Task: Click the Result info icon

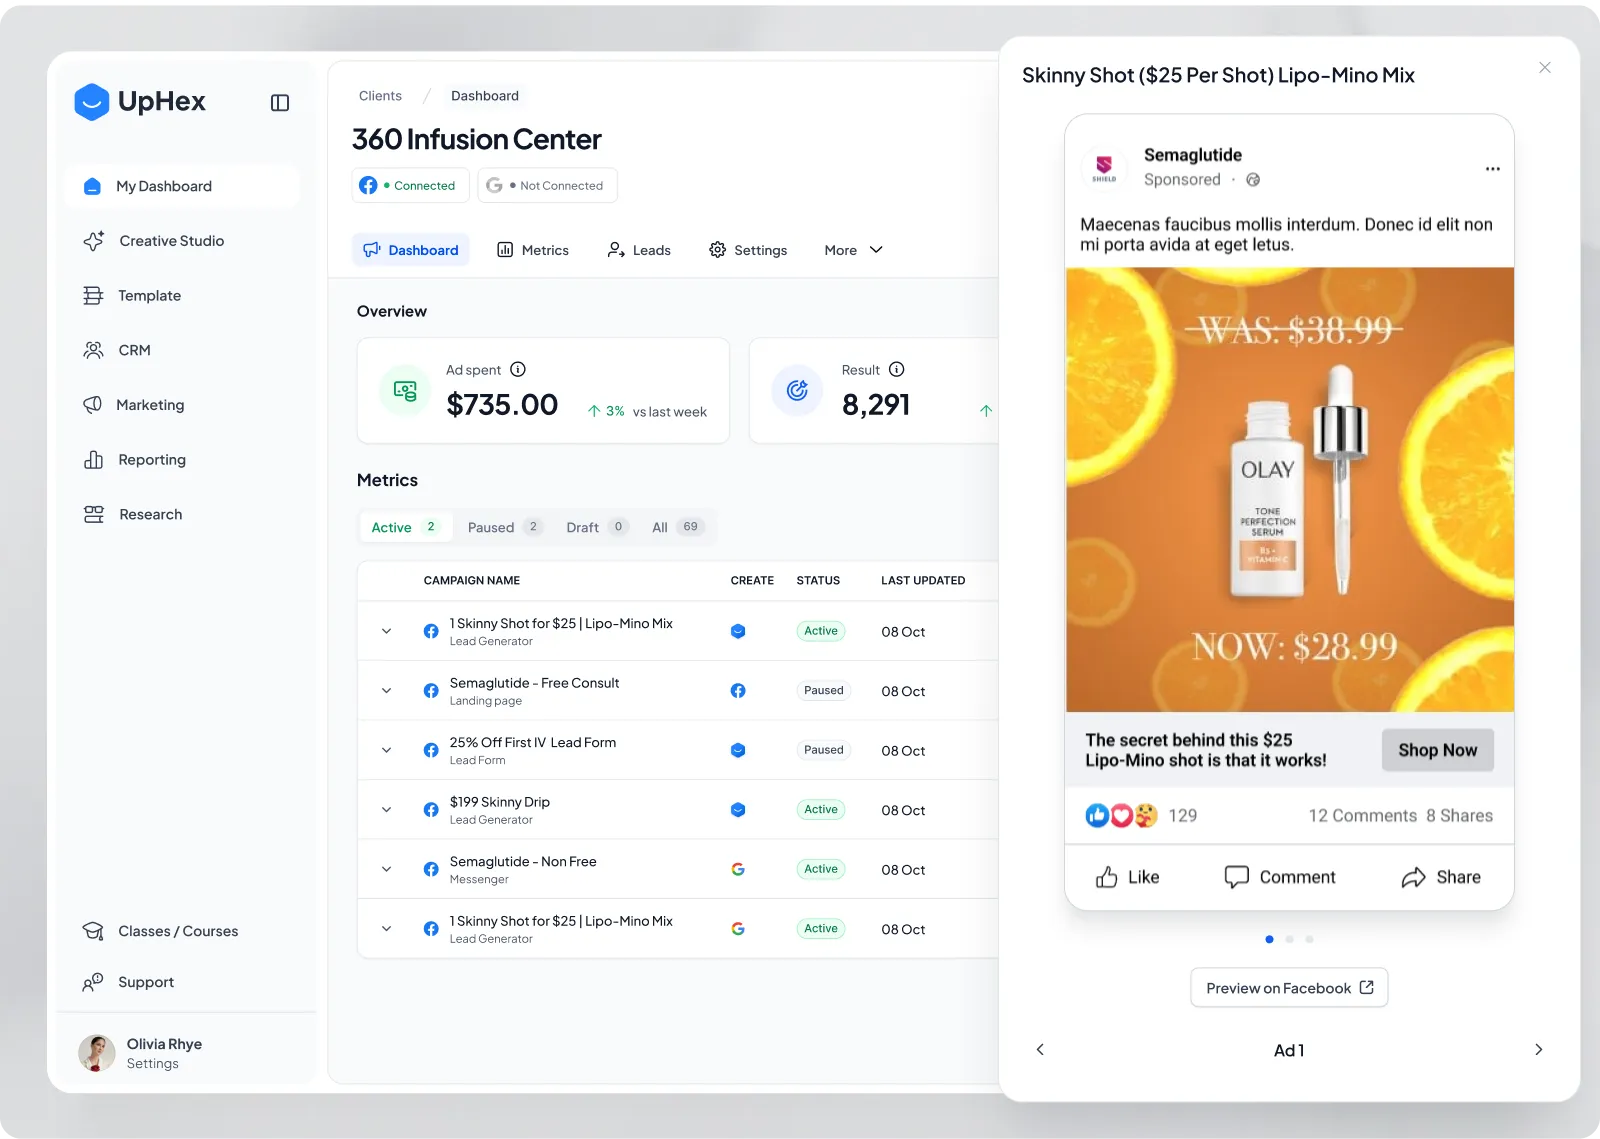Action: pos(897,369)
